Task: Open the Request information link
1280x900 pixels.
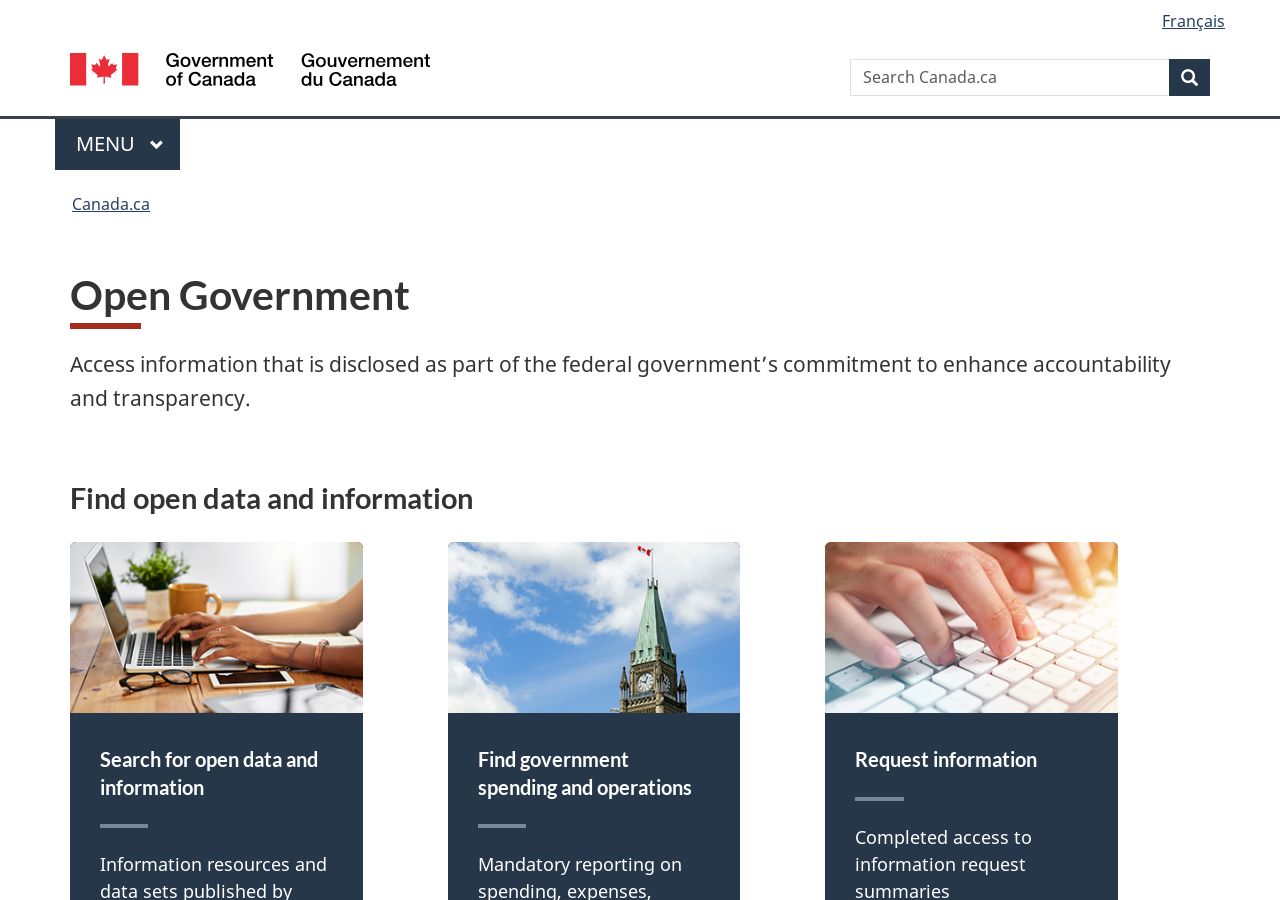Action: tap(946, 759)
